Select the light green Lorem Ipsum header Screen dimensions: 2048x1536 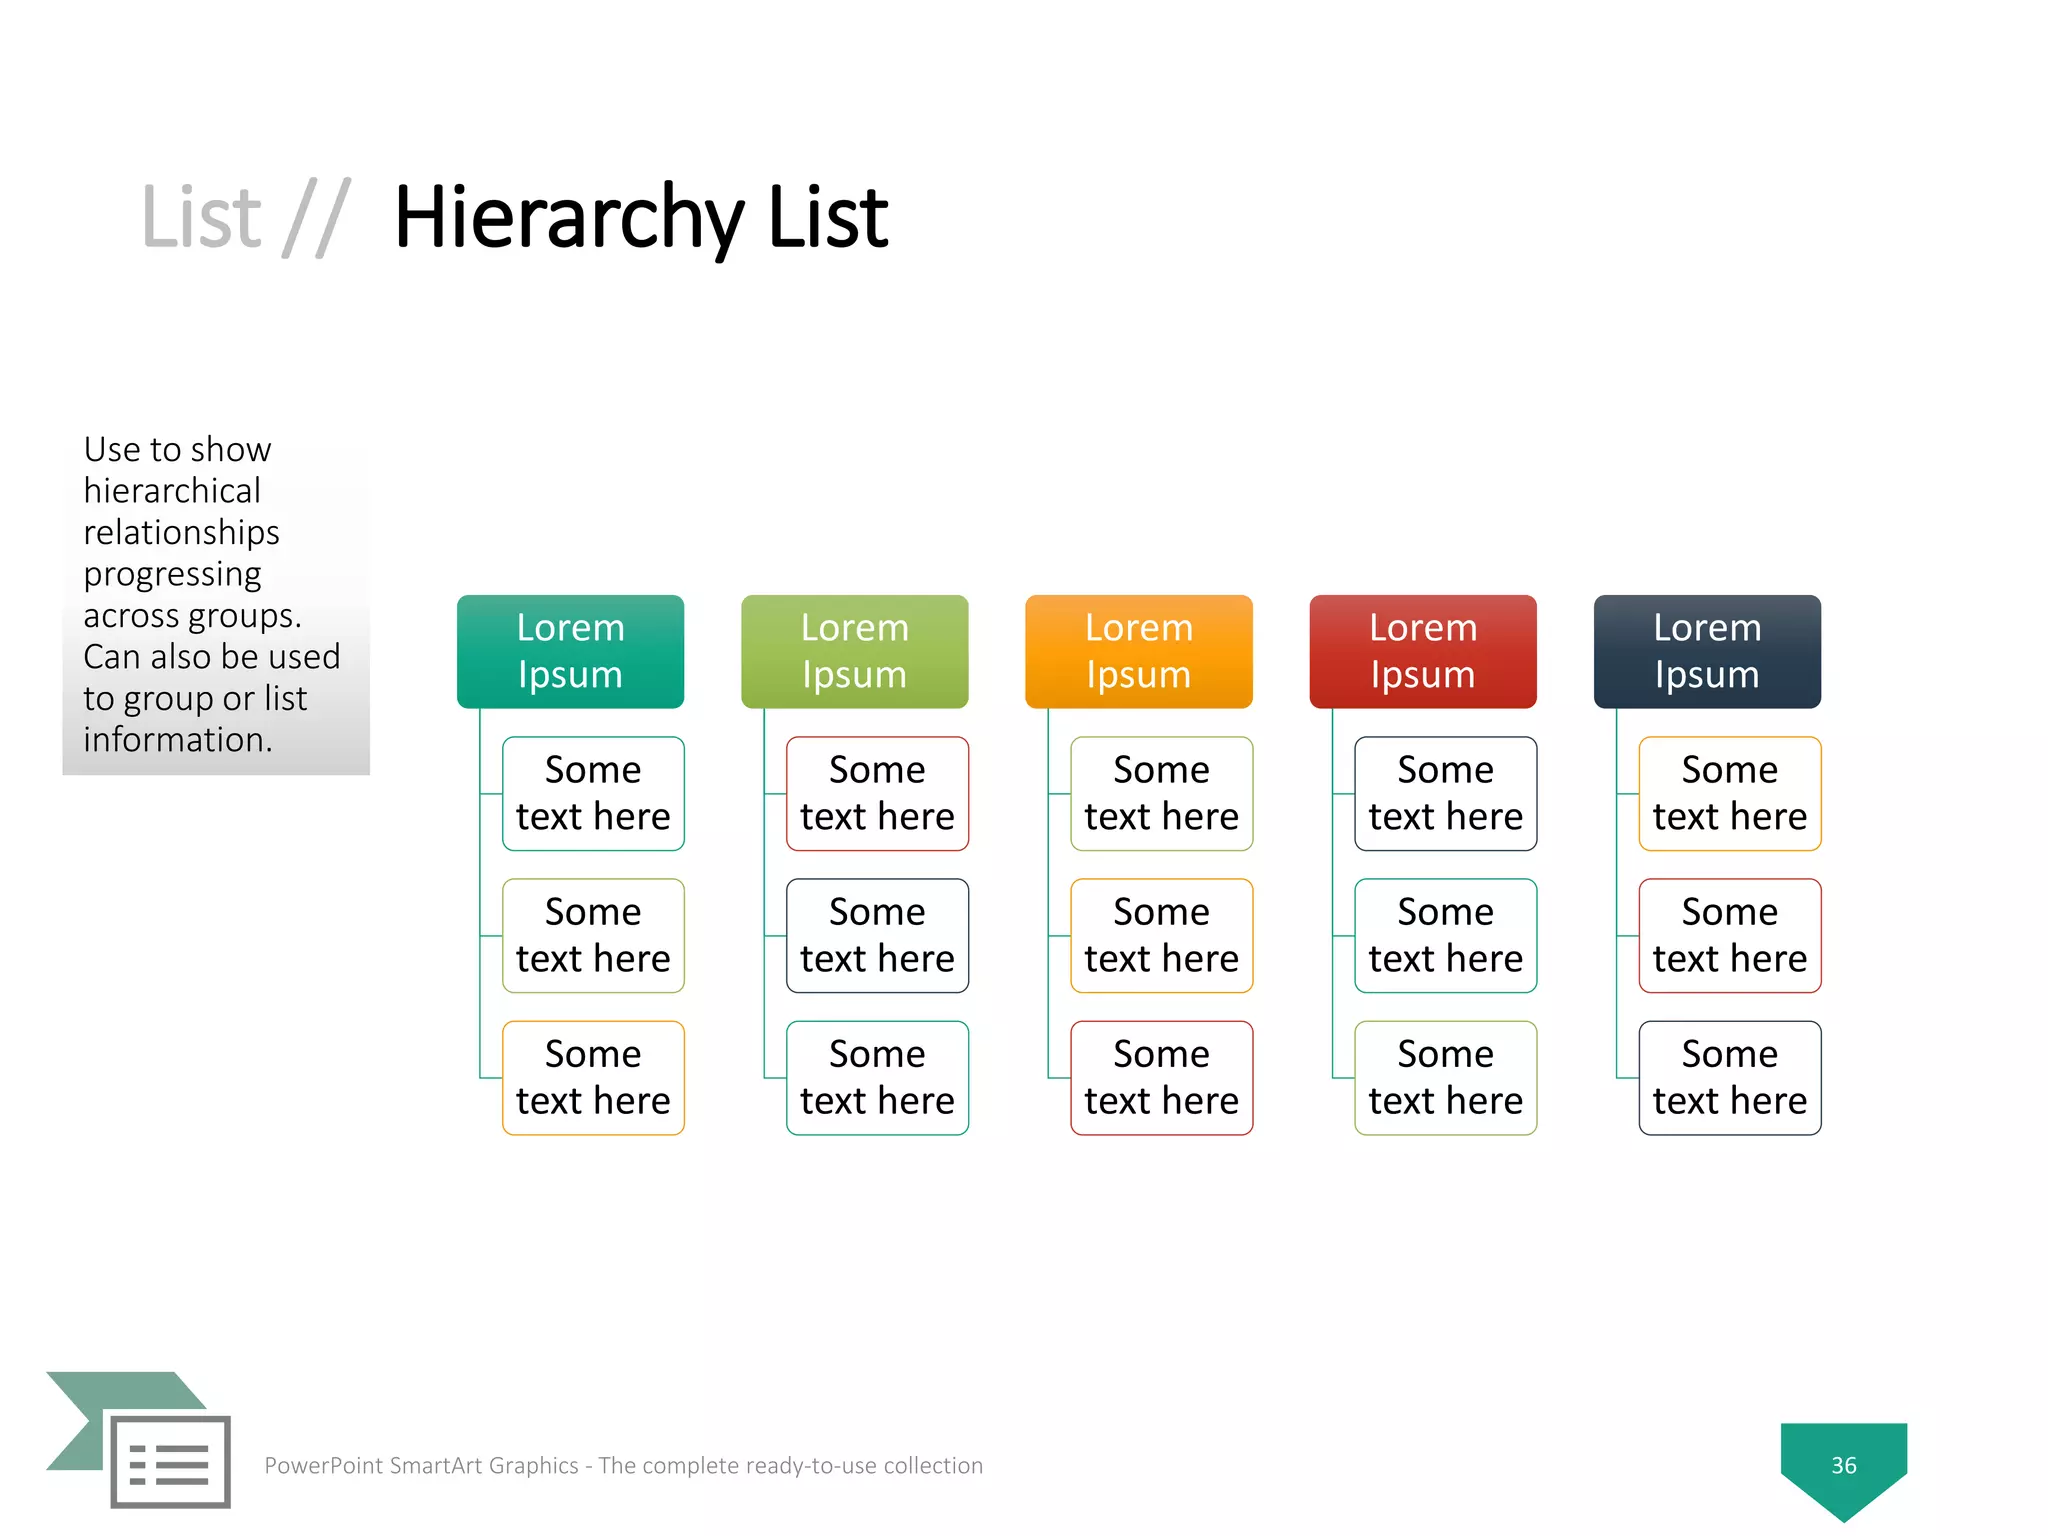(854, 651)
